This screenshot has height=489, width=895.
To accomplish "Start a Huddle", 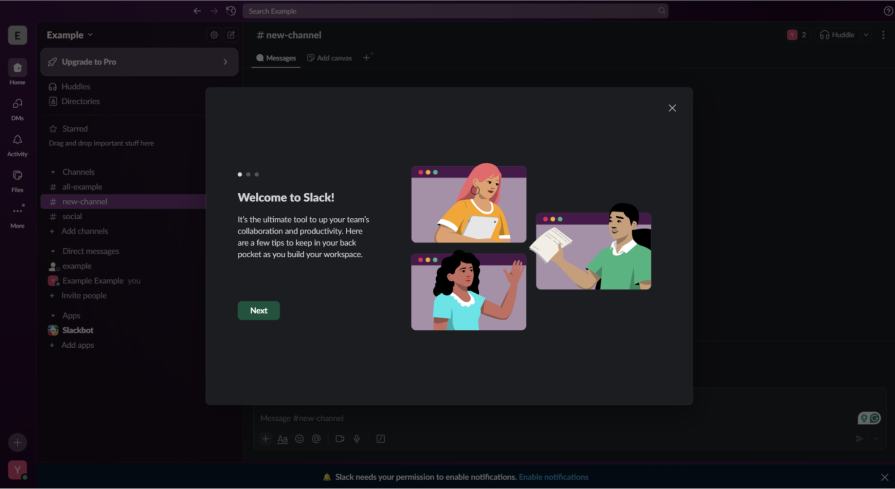I will click(x=837, y=35).
